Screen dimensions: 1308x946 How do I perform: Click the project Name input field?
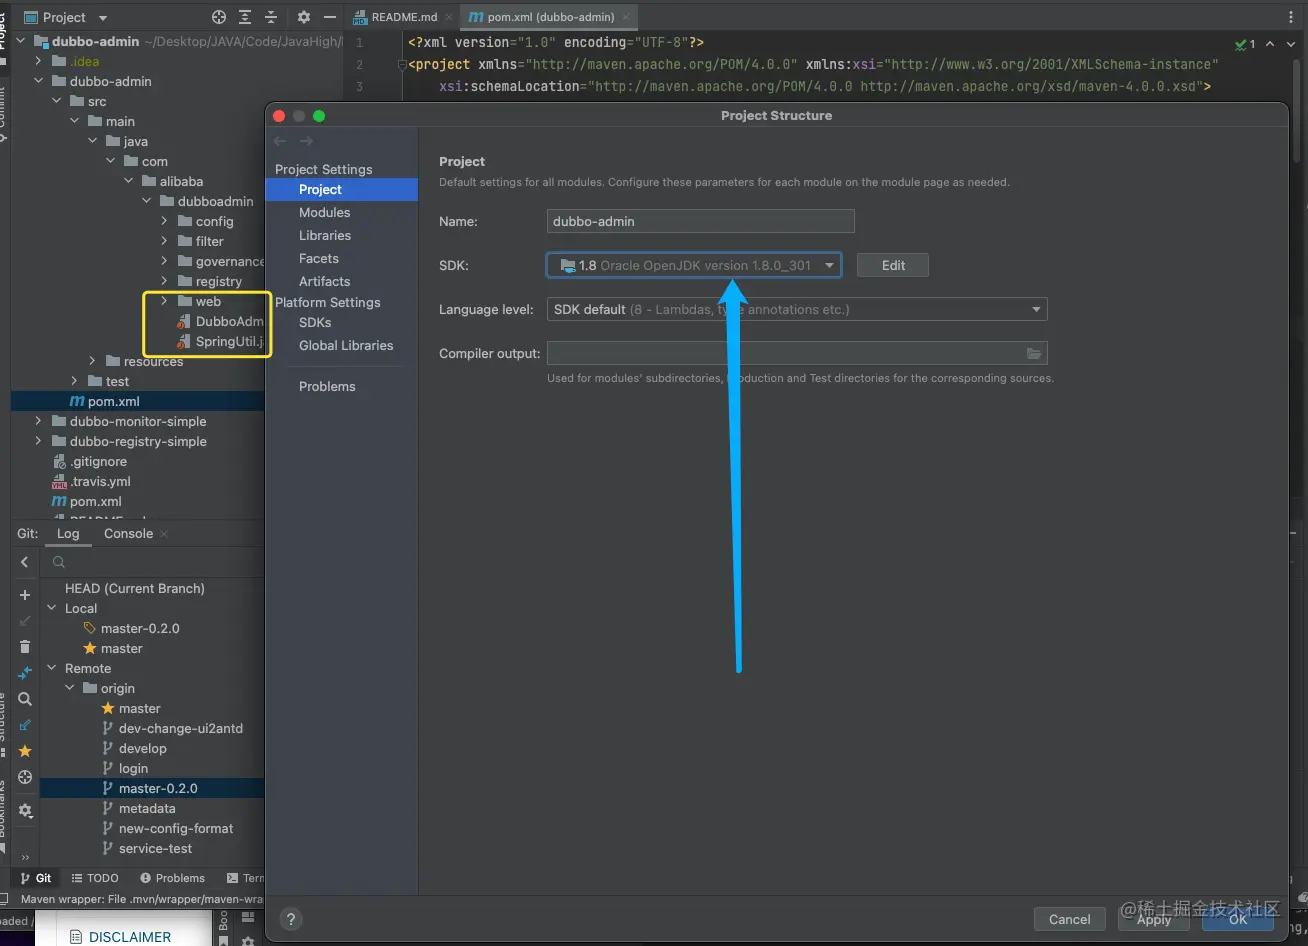click(701, 221)
